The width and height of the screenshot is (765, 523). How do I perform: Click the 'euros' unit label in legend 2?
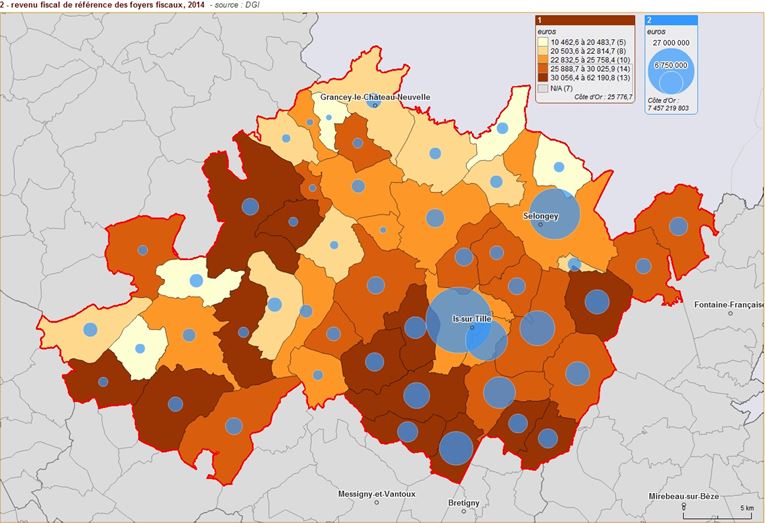(656, 31)
